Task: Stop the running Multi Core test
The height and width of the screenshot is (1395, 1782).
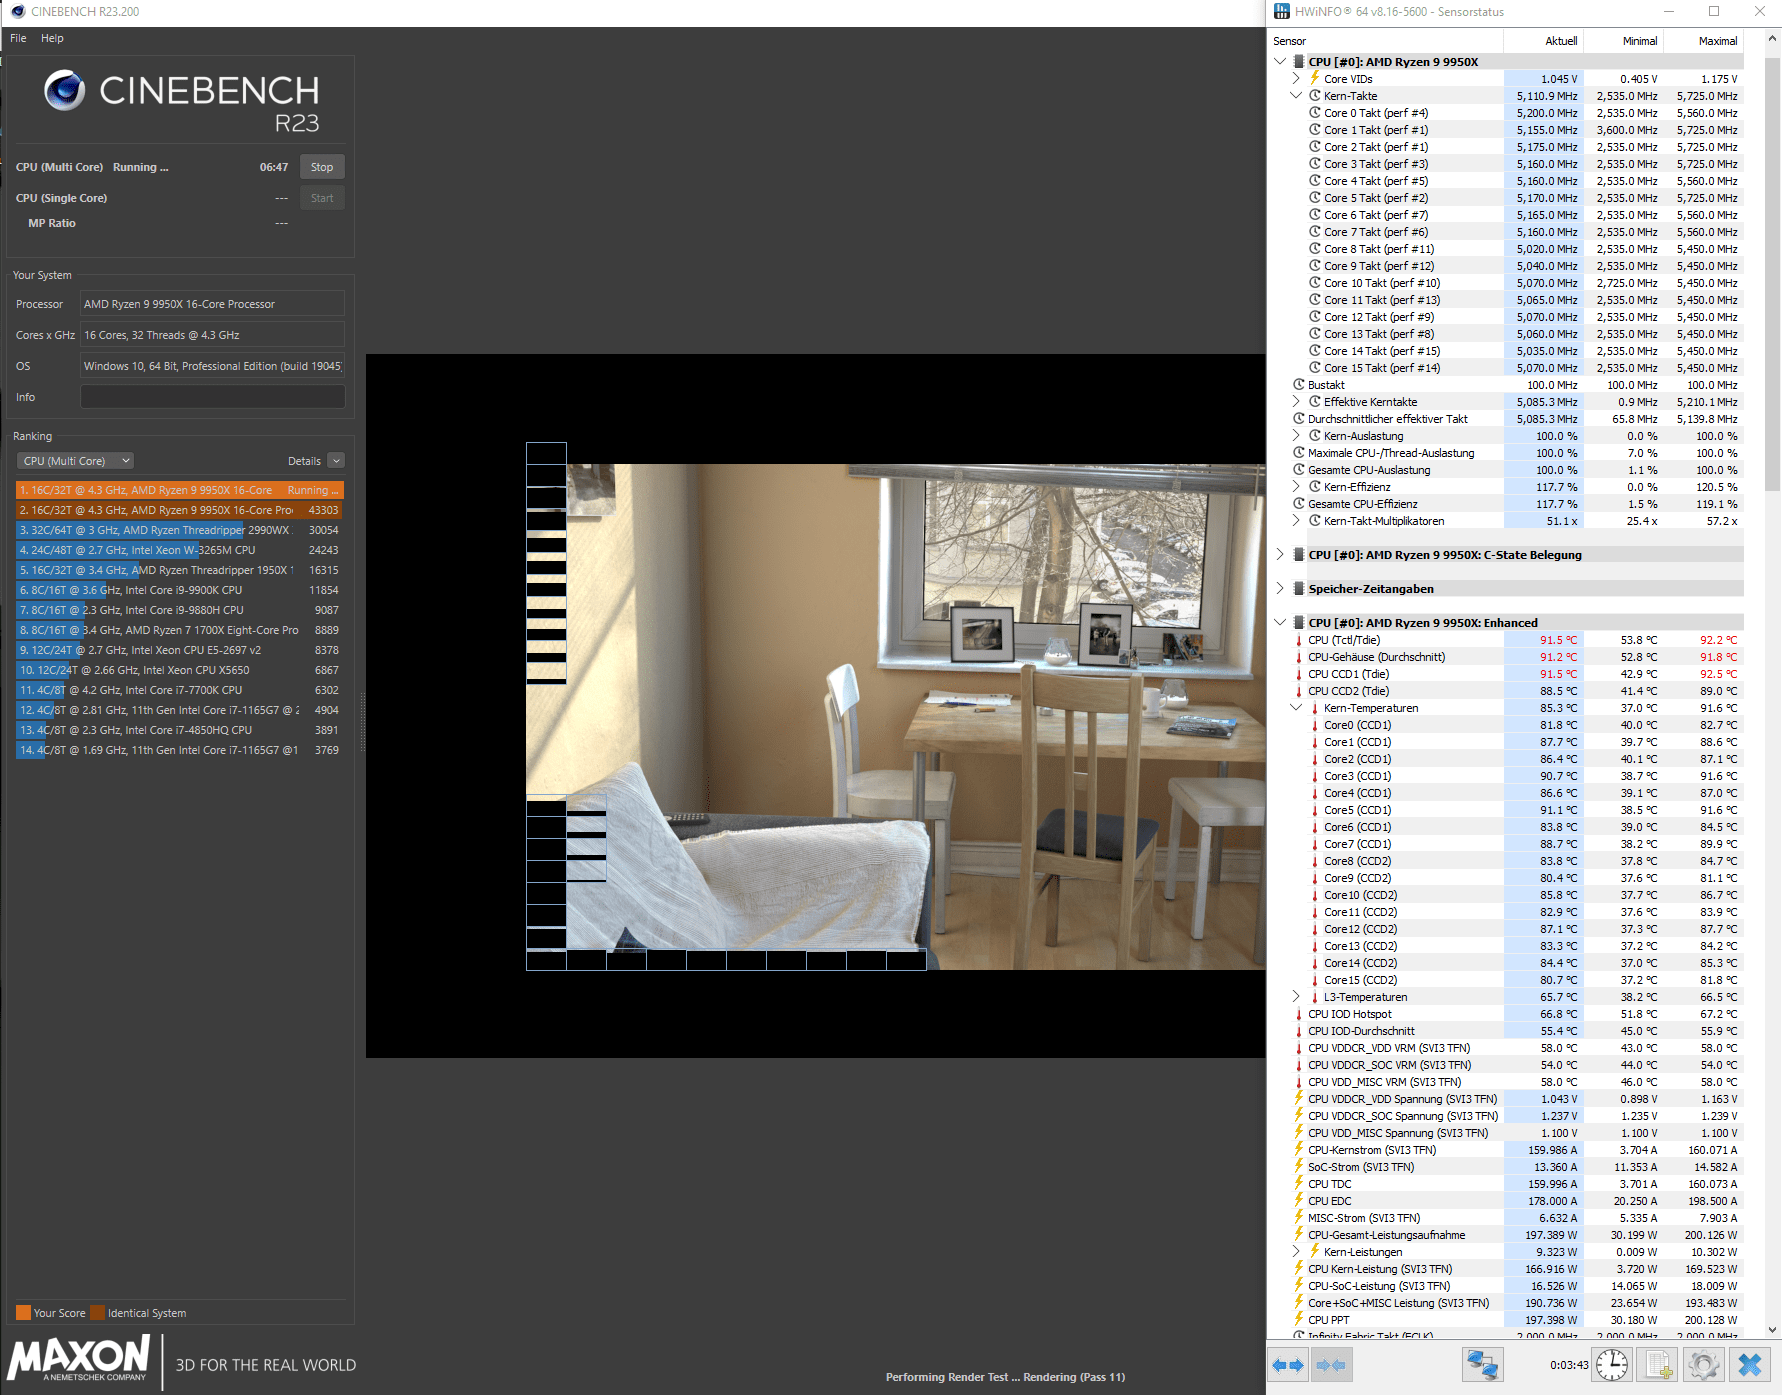Action: click(x=322, y=167)
